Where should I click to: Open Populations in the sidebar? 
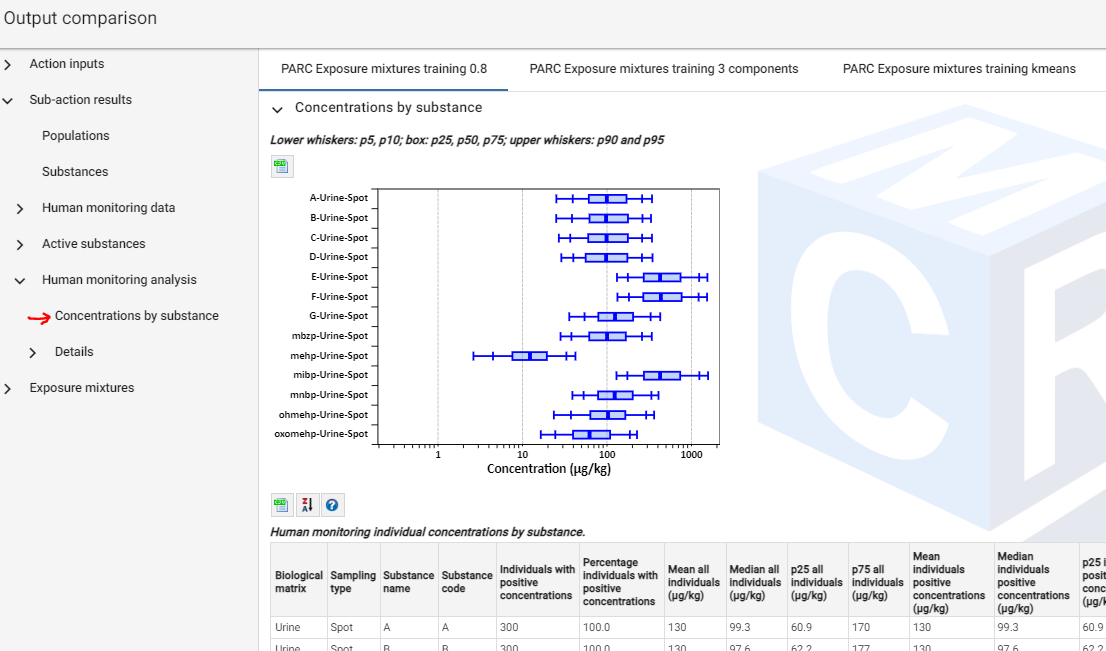click(76, 136)
